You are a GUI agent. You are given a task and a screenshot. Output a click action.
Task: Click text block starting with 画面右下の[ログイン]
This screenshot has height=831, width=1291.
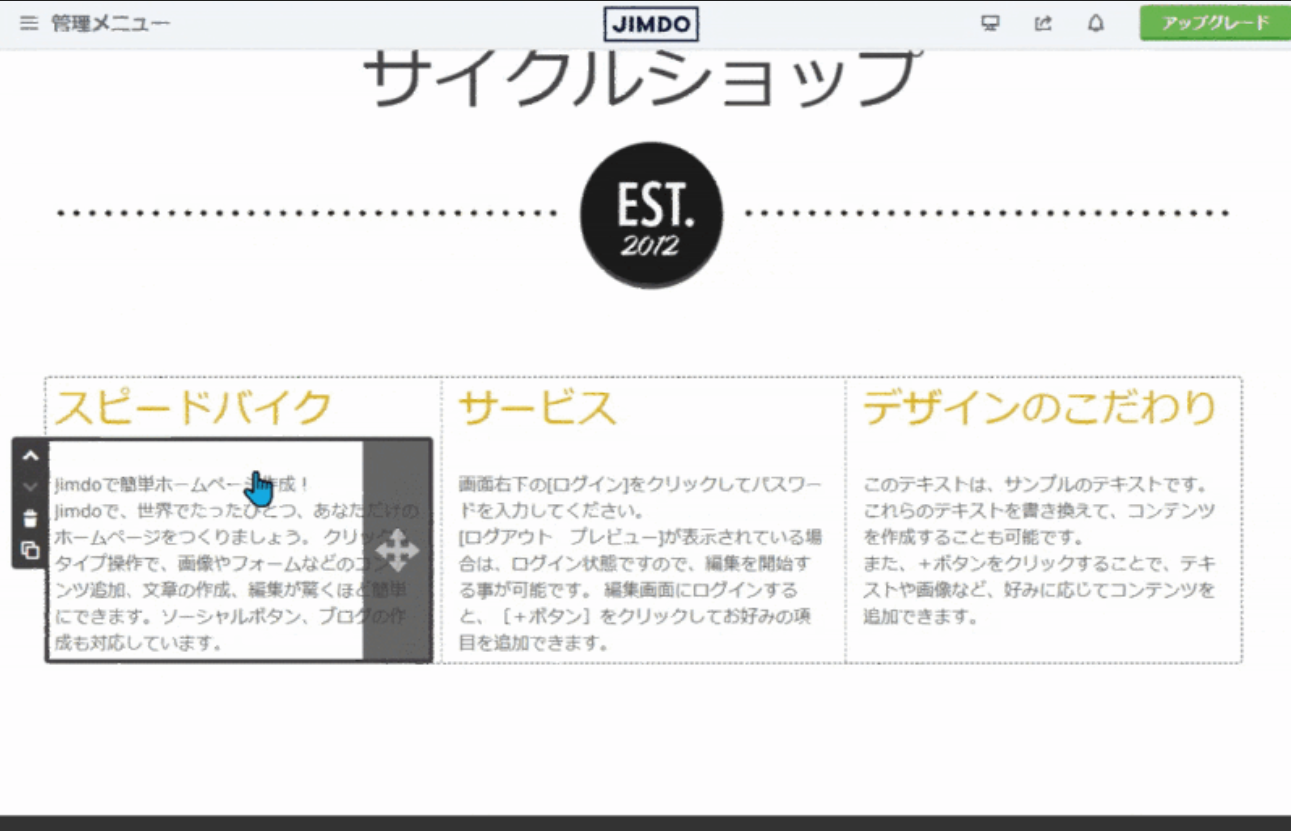pos(641,563)
